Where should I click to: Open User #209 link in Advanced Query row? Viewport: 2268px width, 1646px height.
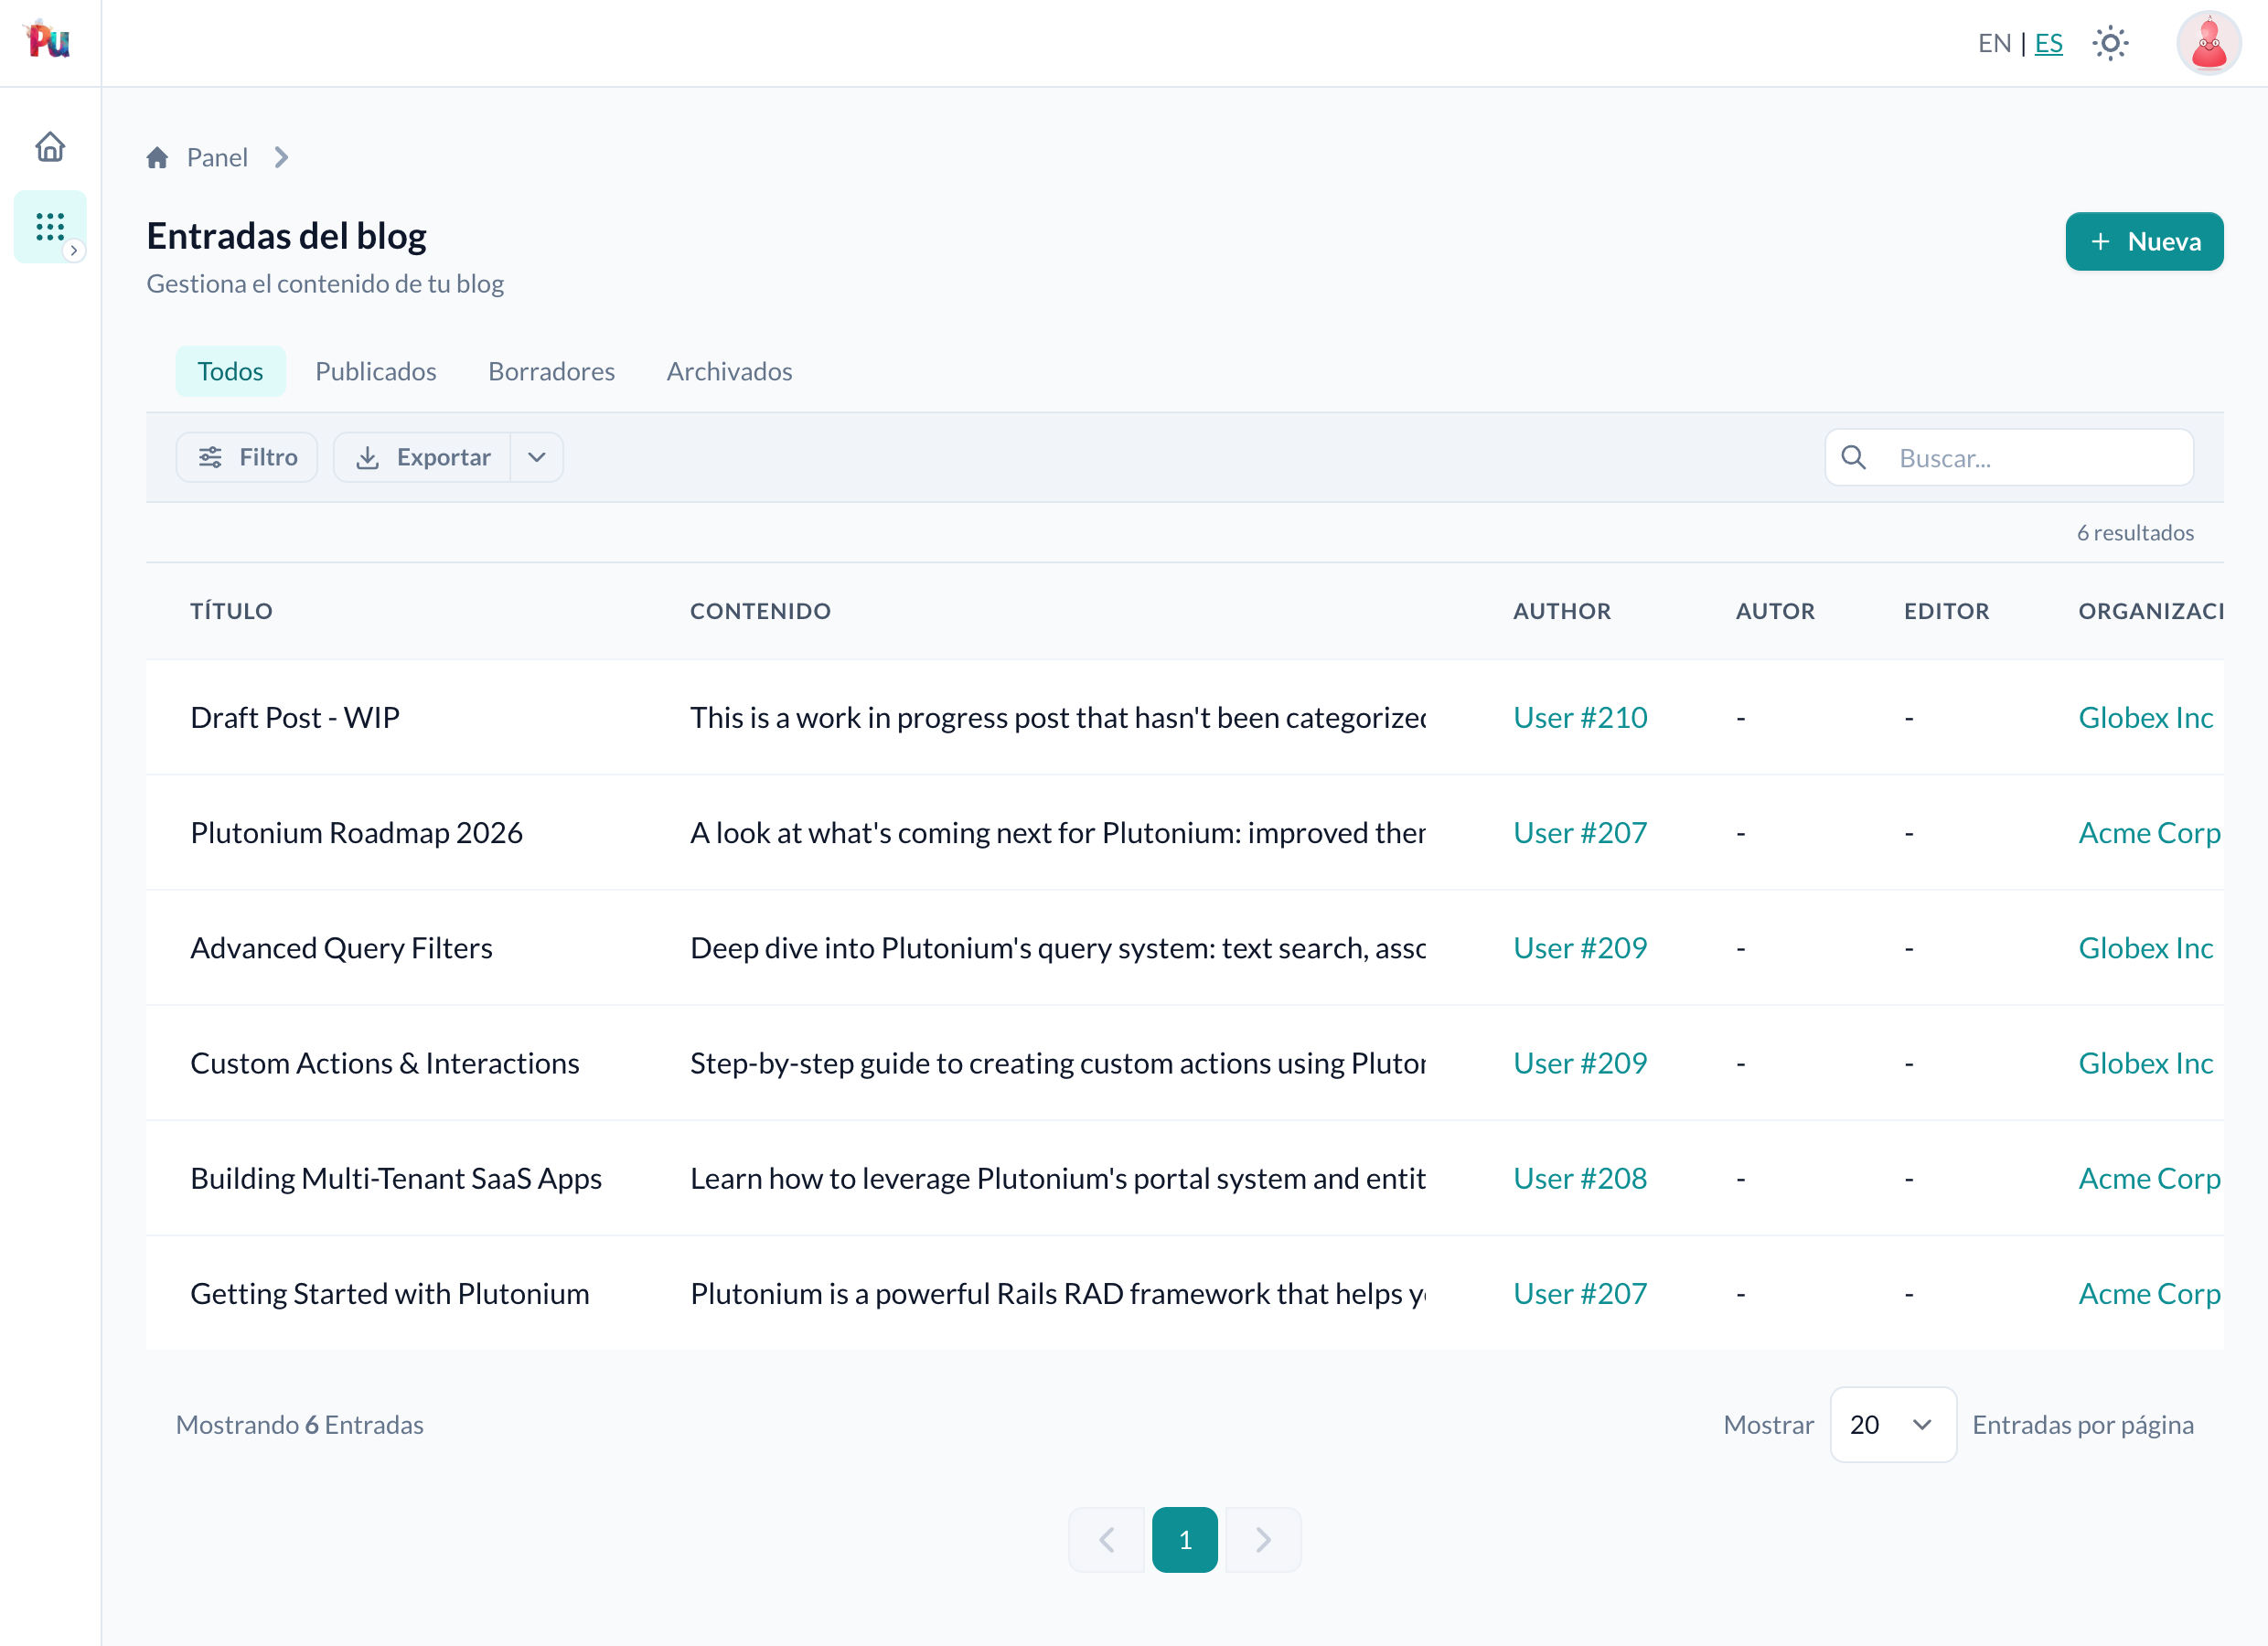coord(1580,948)
